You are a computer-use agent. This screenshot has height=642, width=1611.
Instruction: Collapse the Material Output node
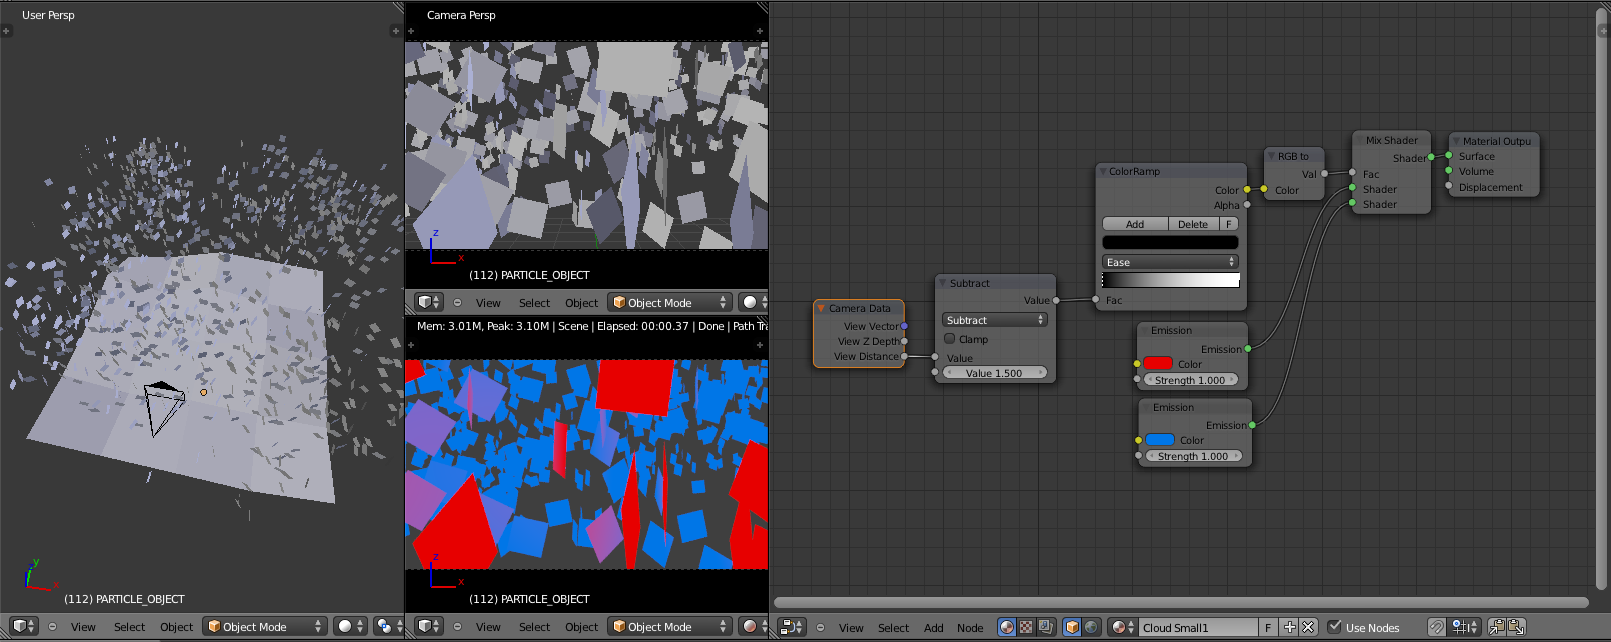[1456, 141]
